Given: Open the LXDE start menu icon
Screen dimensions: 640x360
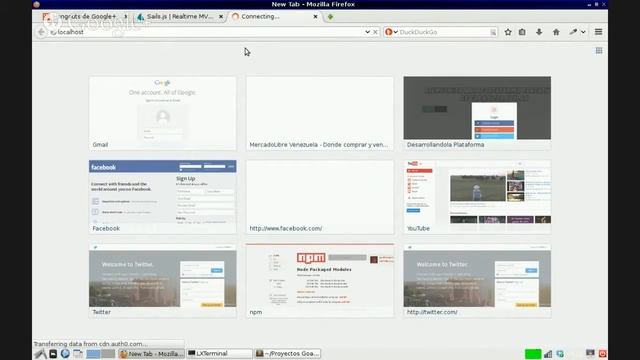Looking at the screenshot, I should point(40,353).
